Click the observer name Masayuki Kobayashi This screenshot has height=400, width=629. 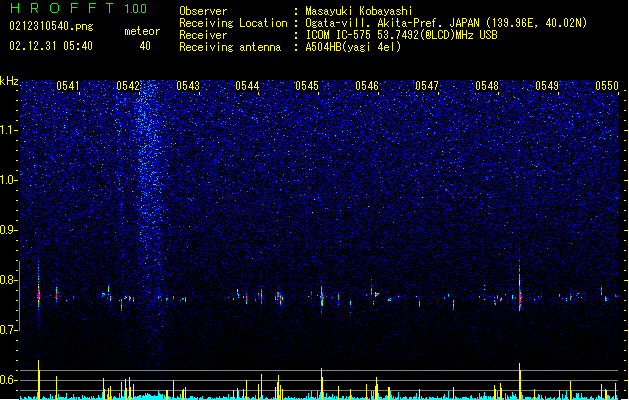[x=359, y=11]
